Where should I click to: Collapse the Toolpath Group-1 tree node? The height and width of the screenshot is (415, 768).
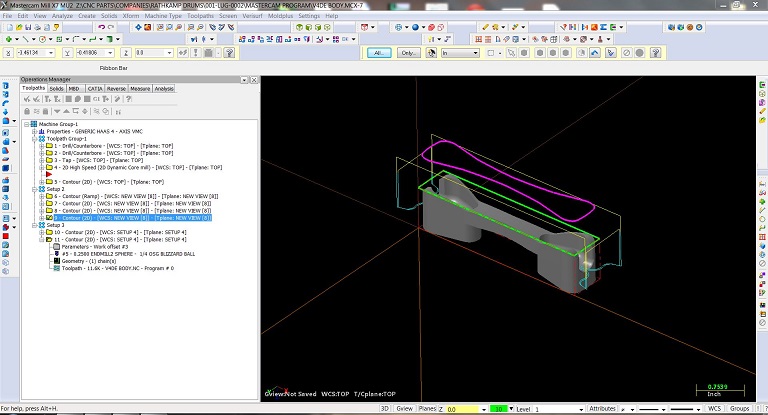(x=33, y=138)
